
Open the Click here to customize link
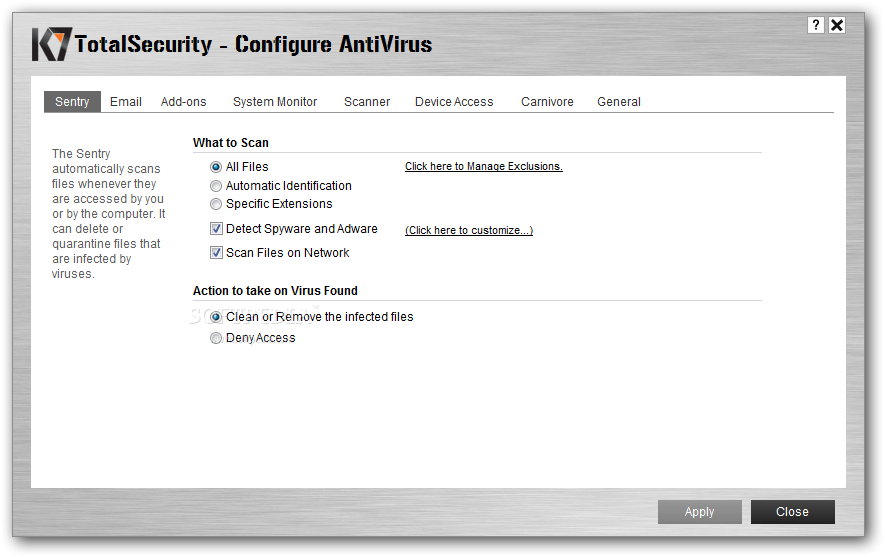click(x=469, y=230)
